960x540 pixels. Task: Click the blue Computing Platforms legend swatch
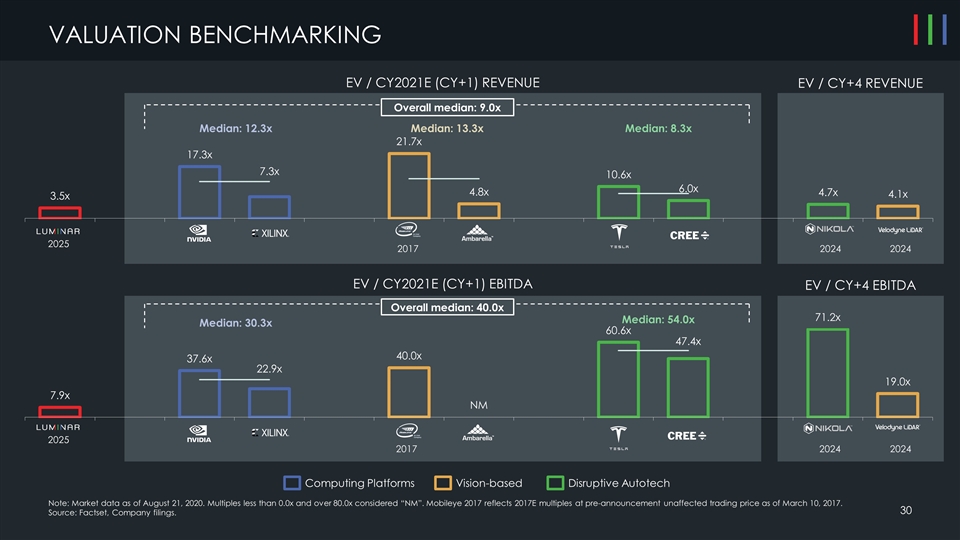[294, 485]
